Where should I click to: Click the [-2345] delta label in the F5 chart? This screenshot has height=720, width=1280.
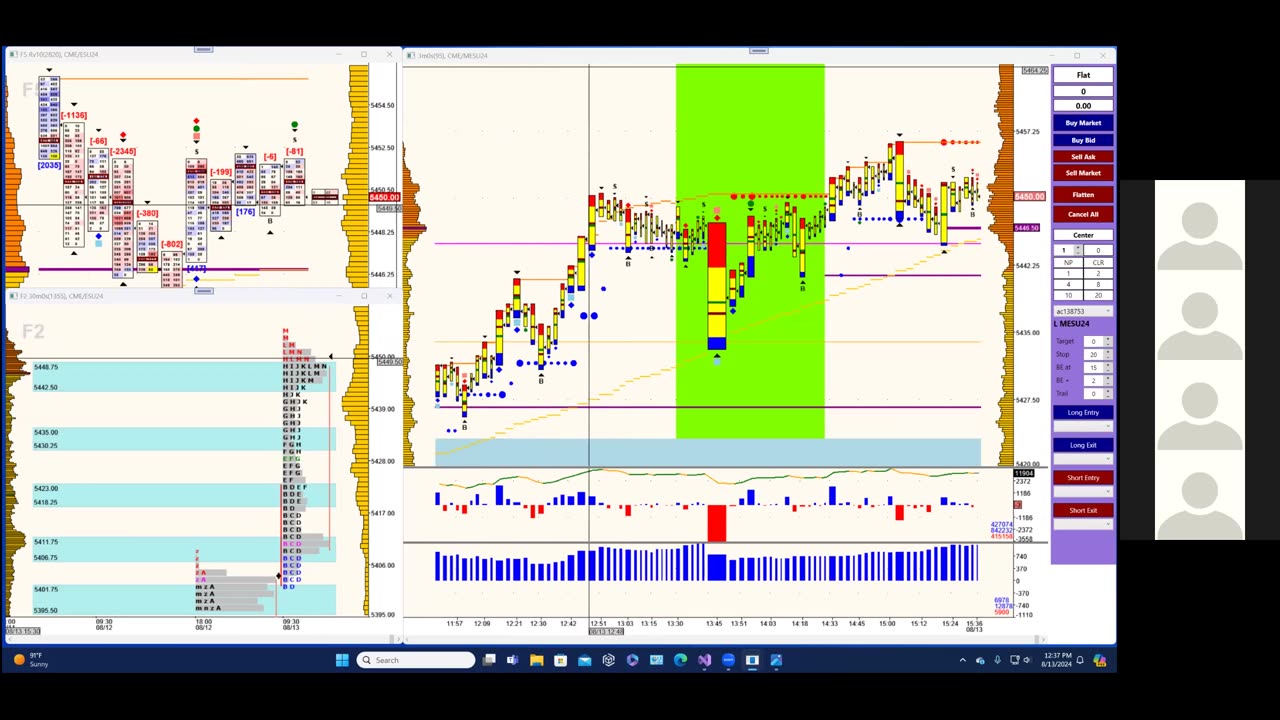123,152
